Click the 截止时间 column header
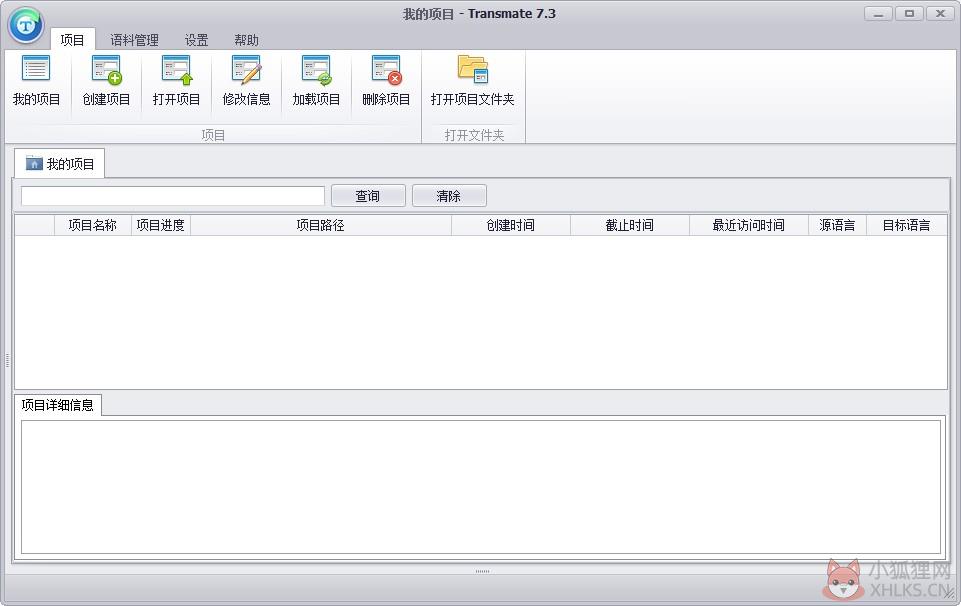The image size is (961, 606). (629, 225)
